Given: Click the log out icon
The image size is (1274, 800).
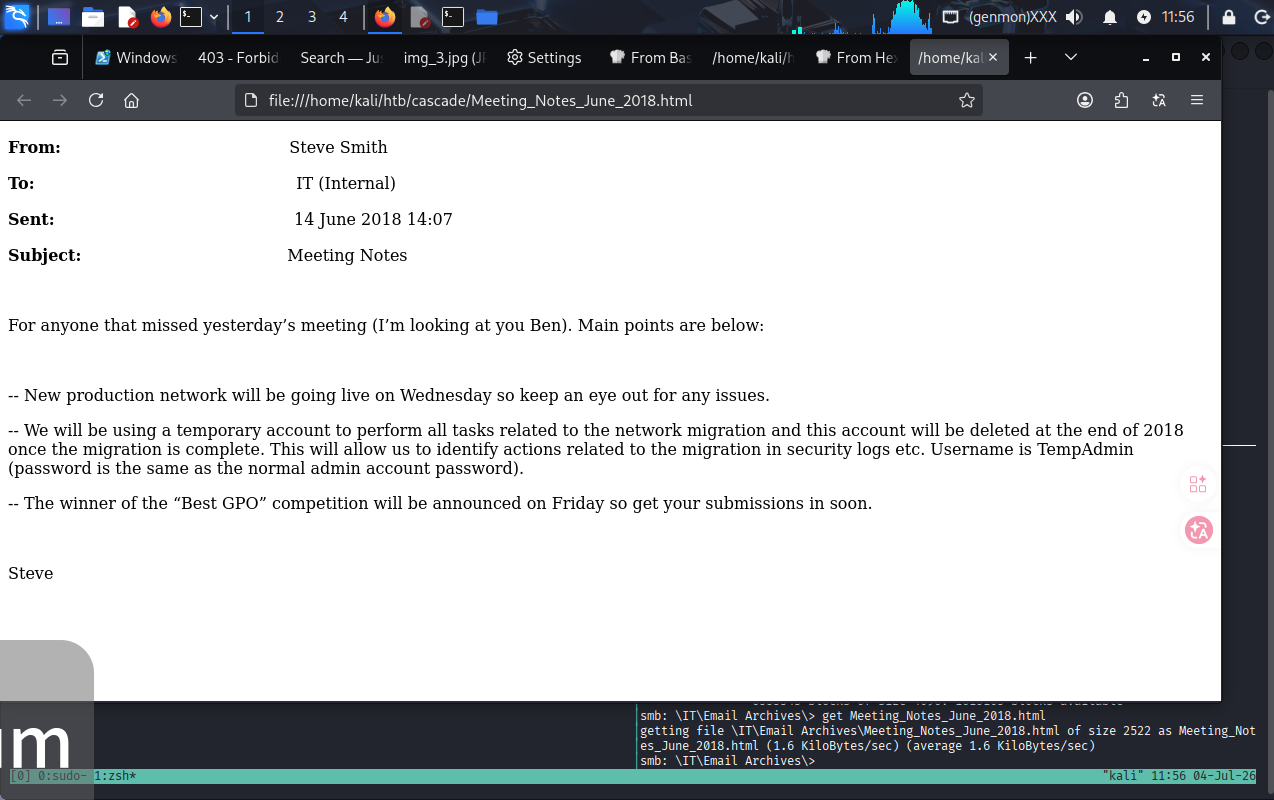Looking at the screenshot, I should [x=1260, y=17].
